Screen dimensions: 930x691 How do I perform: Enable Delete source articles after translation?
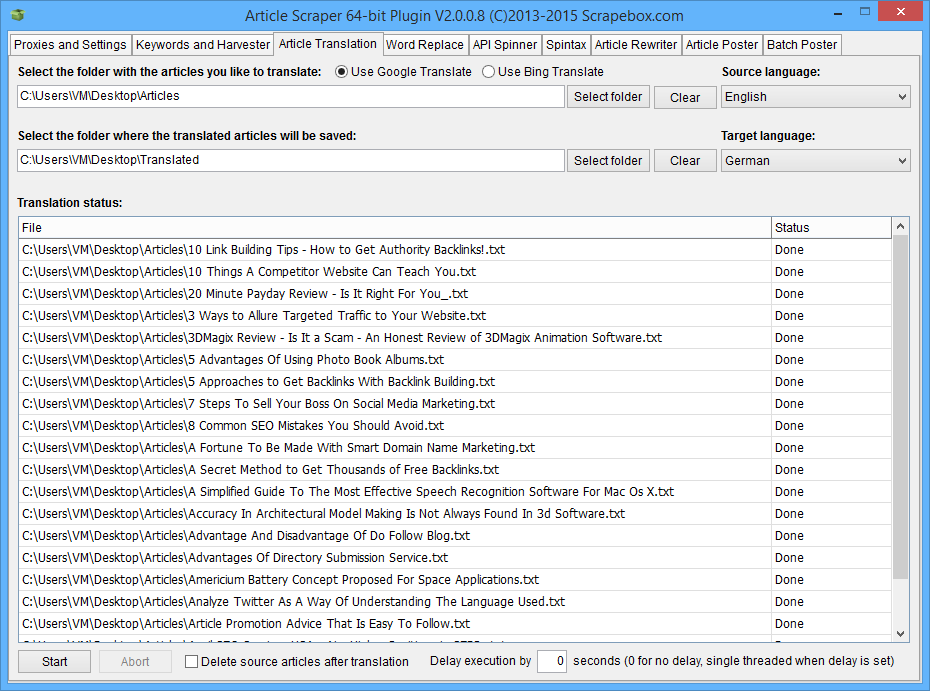tap(192, 662)
